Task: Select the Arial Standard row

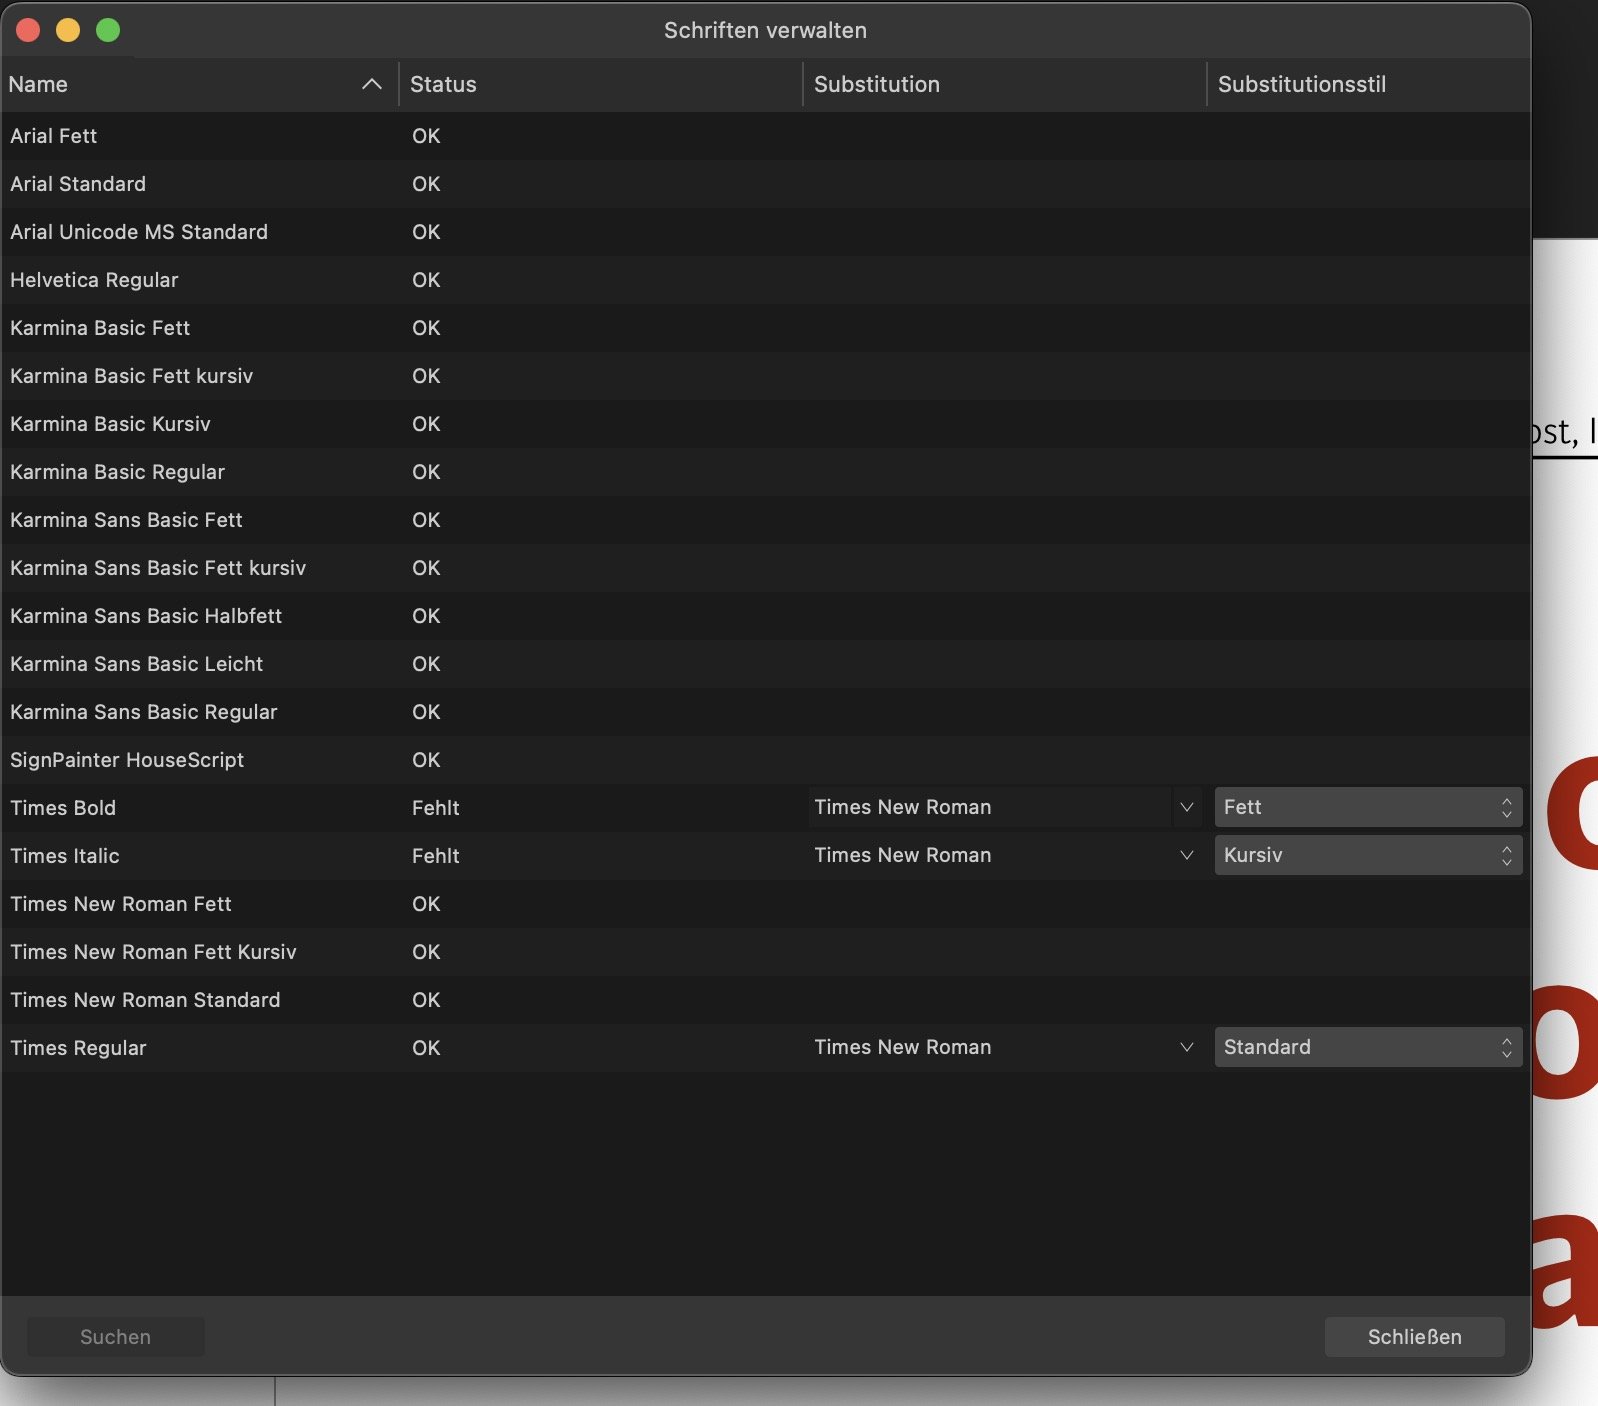Action: click(766, 184)
